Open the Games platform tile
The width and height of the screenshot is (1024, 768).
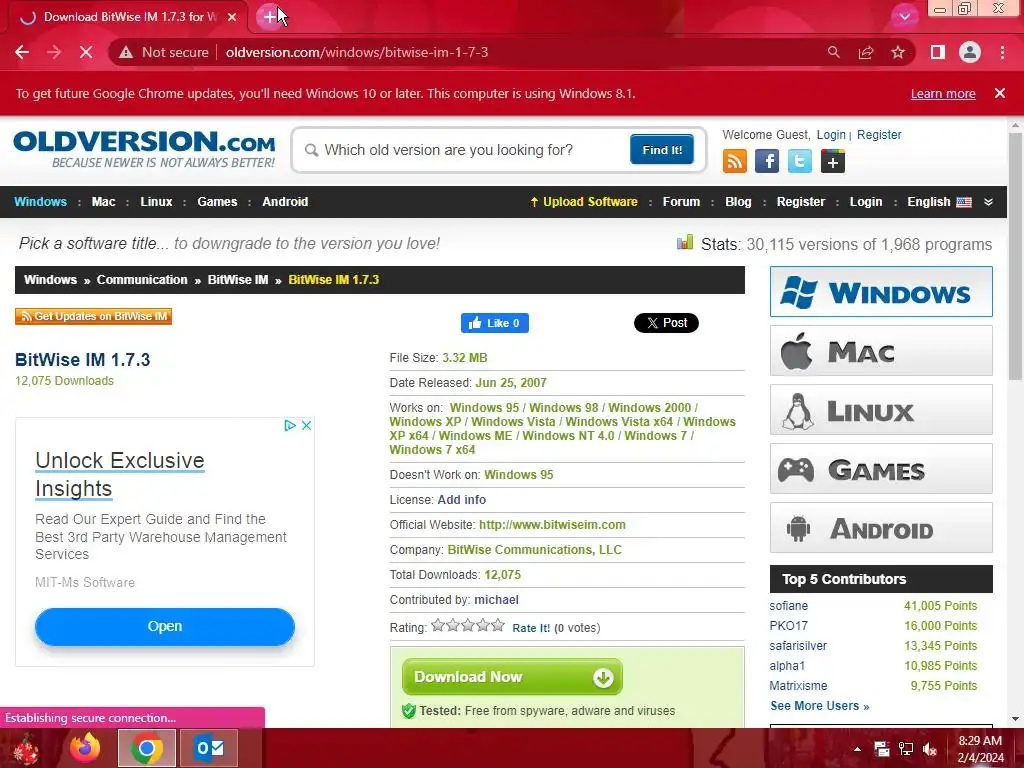coord(881,469)
